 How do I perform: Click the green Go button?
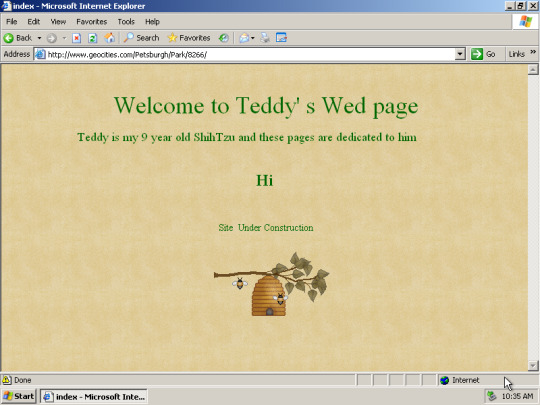[483, 54]
